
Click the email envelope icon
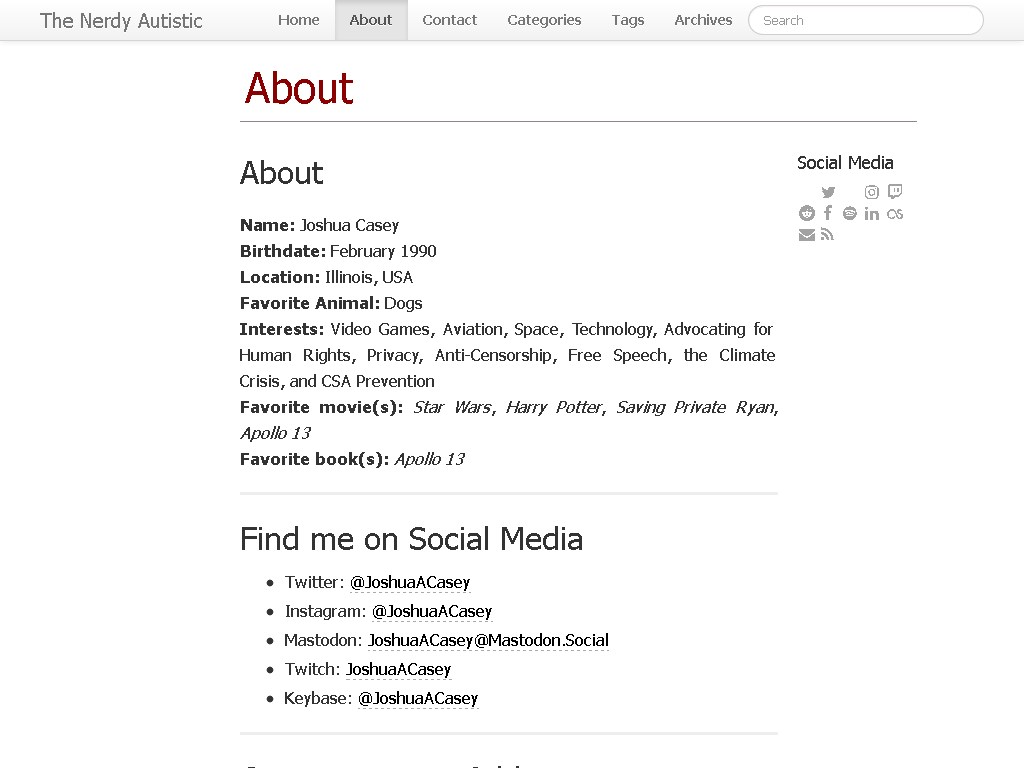click(x=807, y=235)
